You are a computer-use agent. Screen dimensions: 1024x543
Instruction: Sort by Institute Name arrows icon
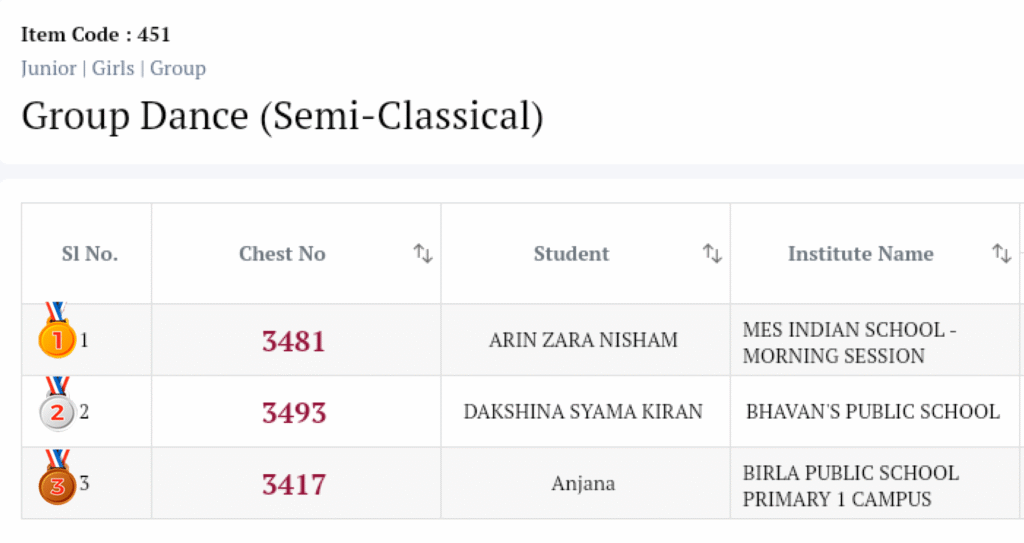(x=1001, y=254)
